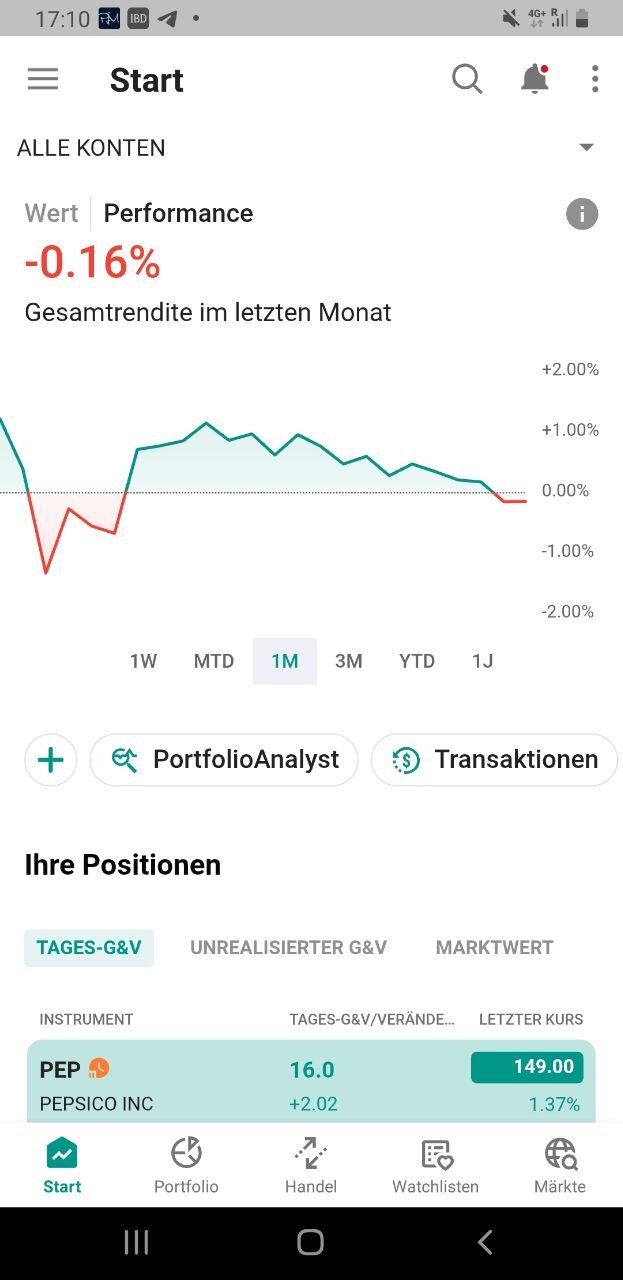Select the 1W time range
The width and height of the screenshot is (623, 1280).
pos(144,661)
